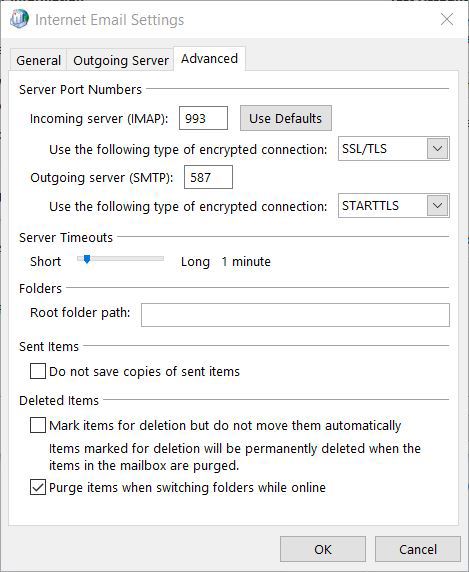
Task: Click the Outlook icon in title bar
Action: coord(19,19)
